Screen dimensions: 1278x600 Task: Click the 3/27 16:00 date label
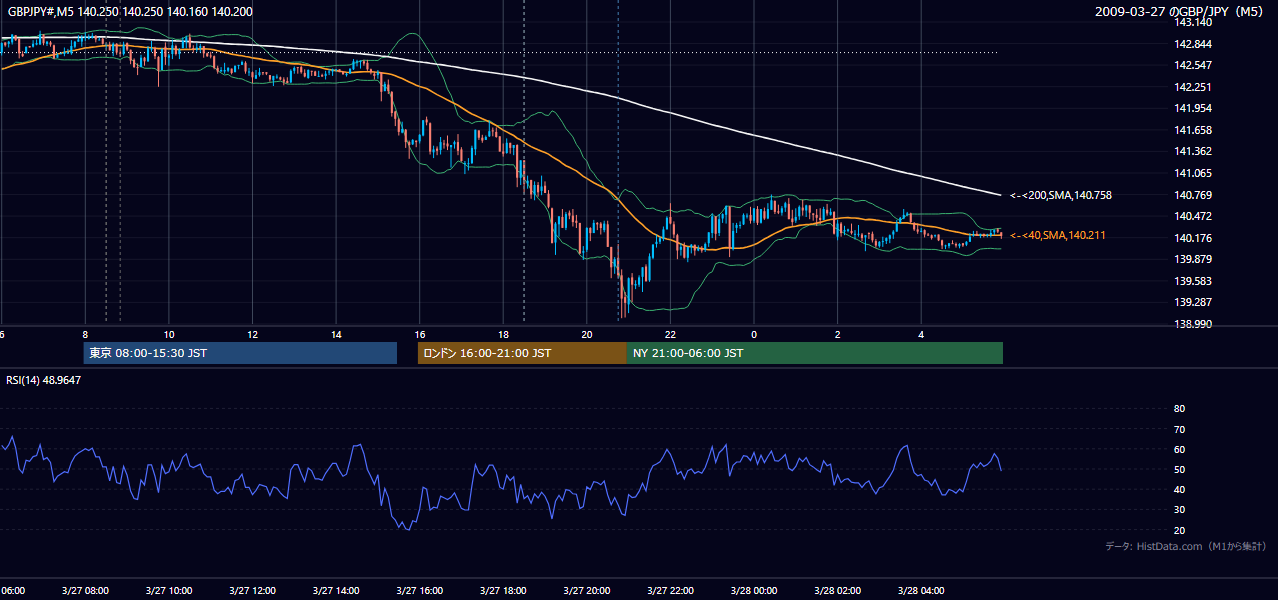pos(420,590)
